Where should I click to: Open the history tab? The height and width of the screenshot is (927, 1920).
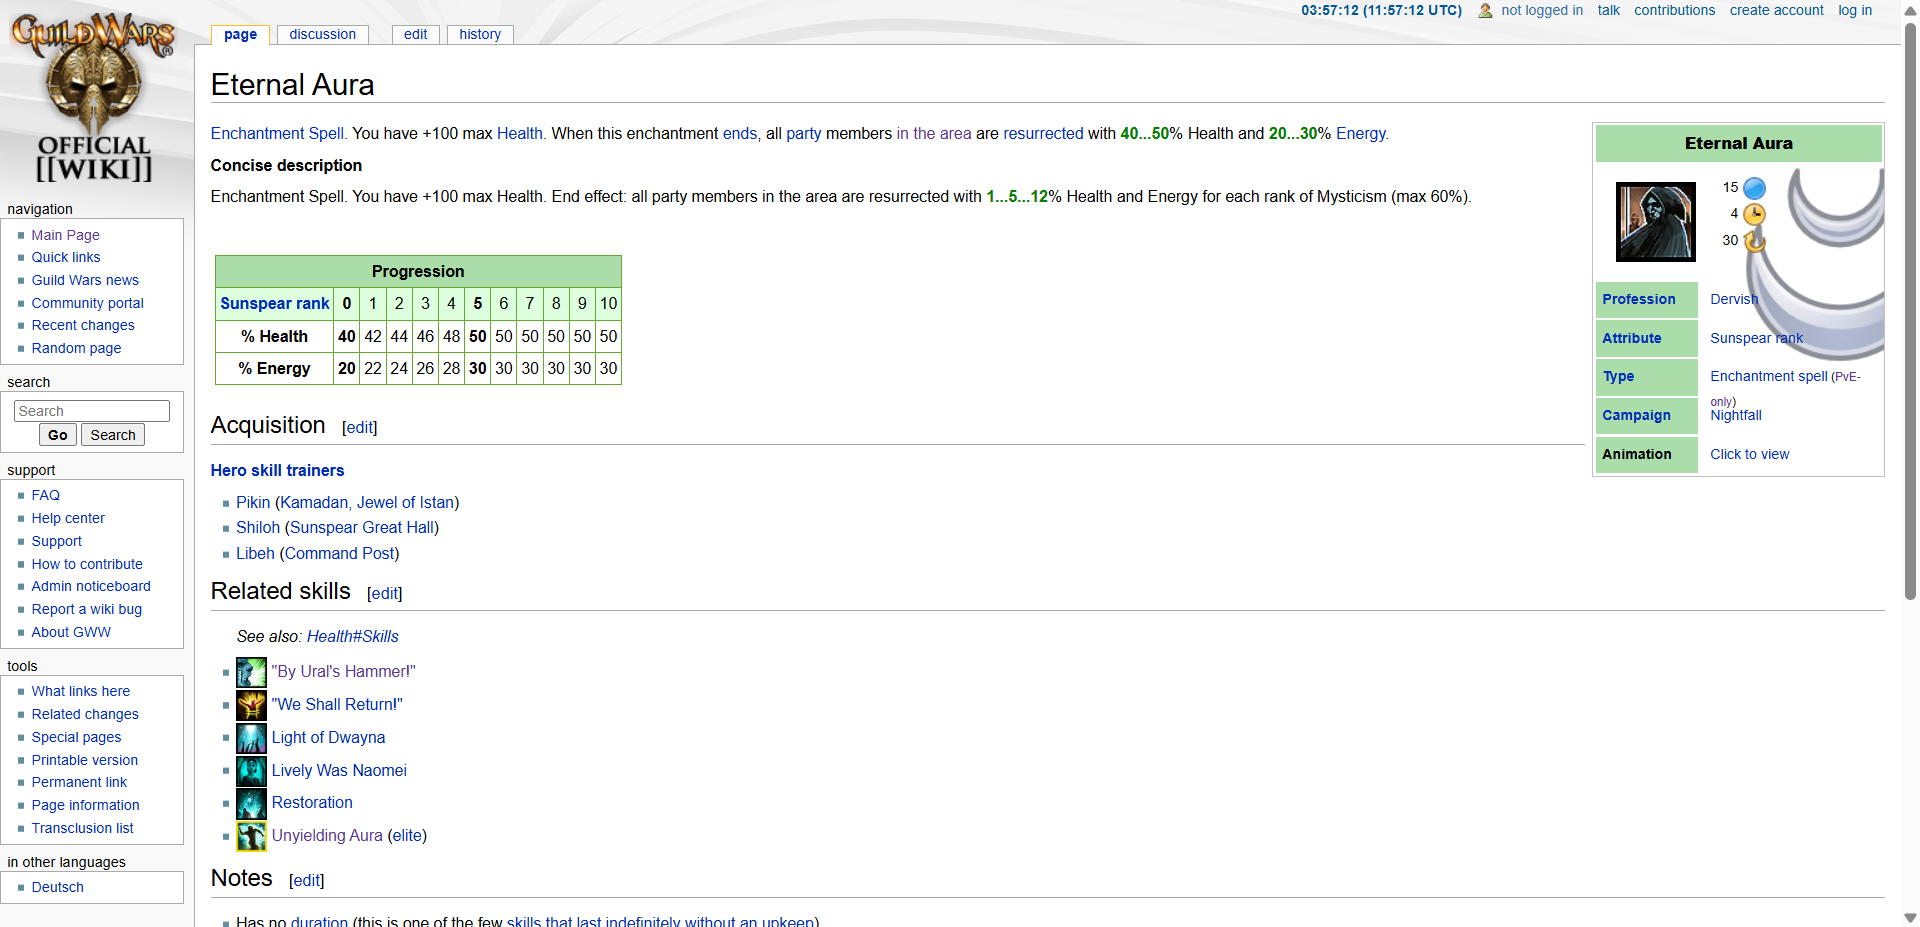(x=480, y=34)
